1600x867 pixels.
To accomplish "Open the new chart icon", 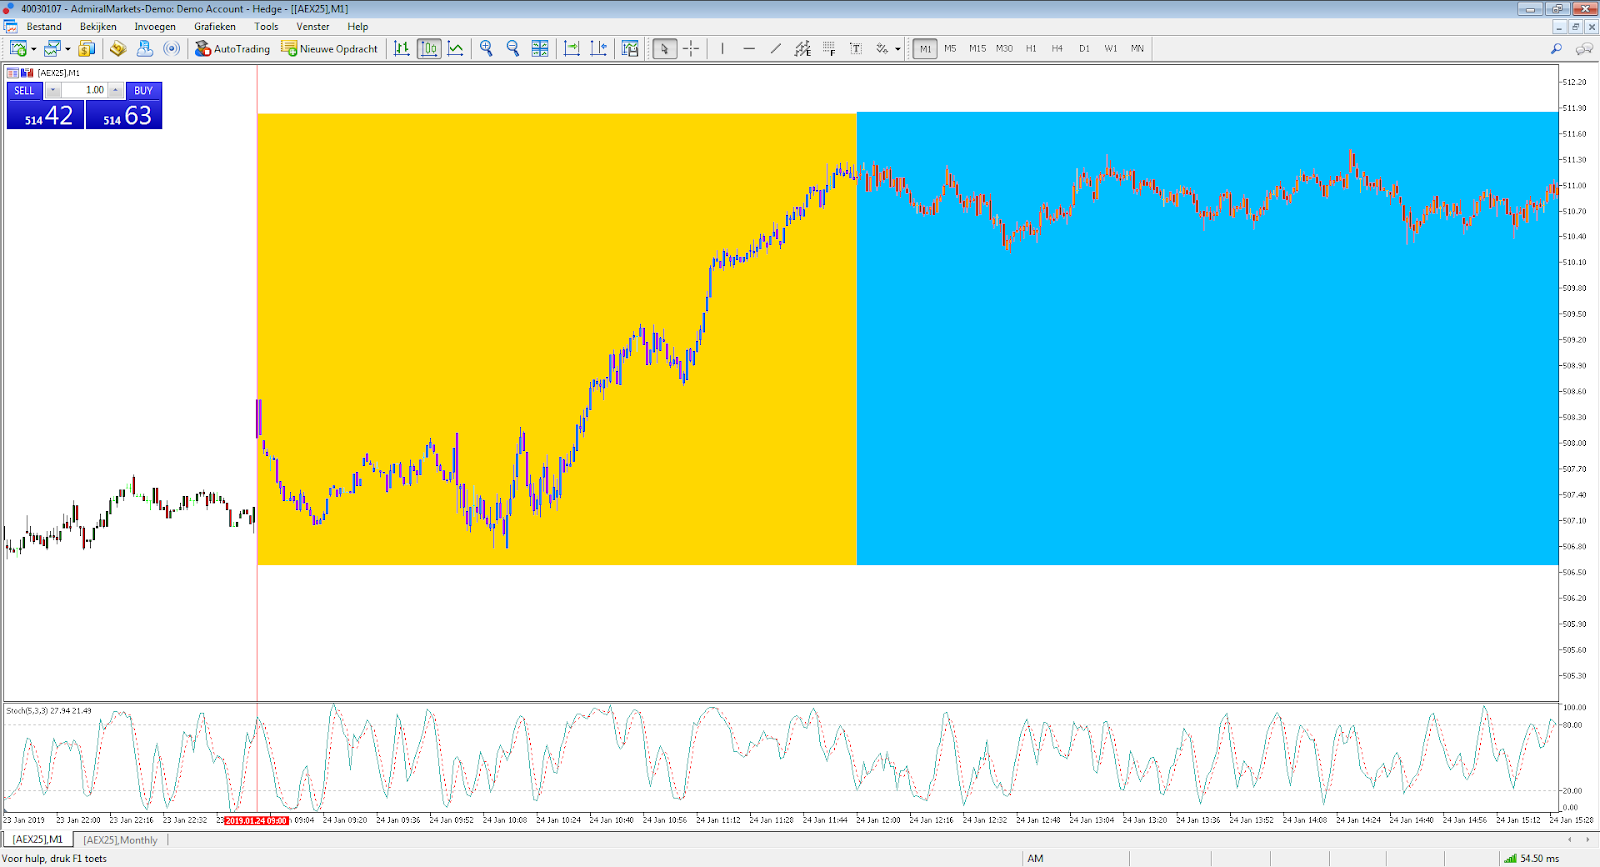I will [18, 48].
